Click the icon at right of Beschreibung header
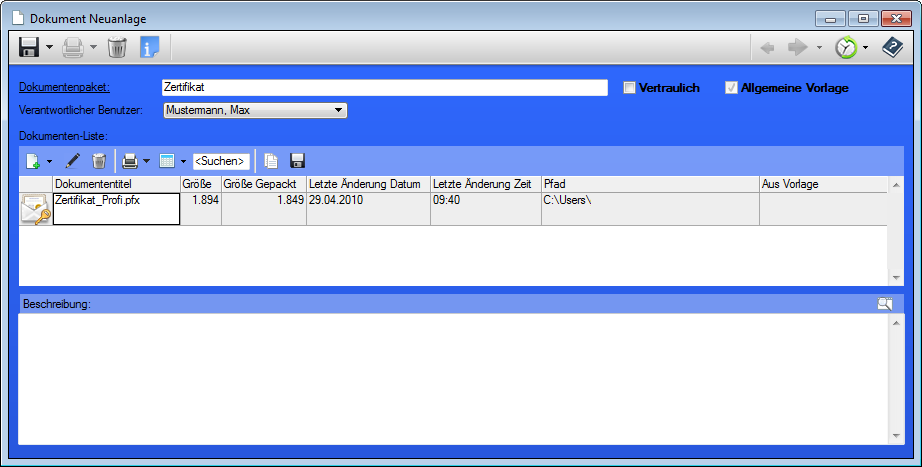 click(x=884, y=304)
